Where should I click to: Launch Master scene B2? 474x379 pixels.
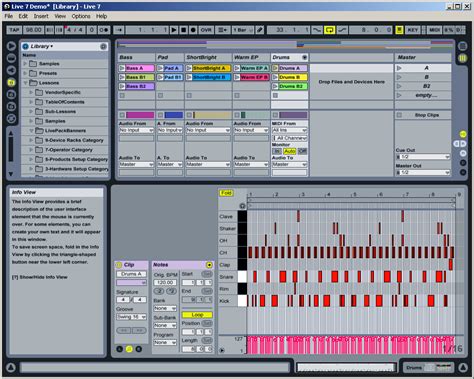click(x=423, y=86)
